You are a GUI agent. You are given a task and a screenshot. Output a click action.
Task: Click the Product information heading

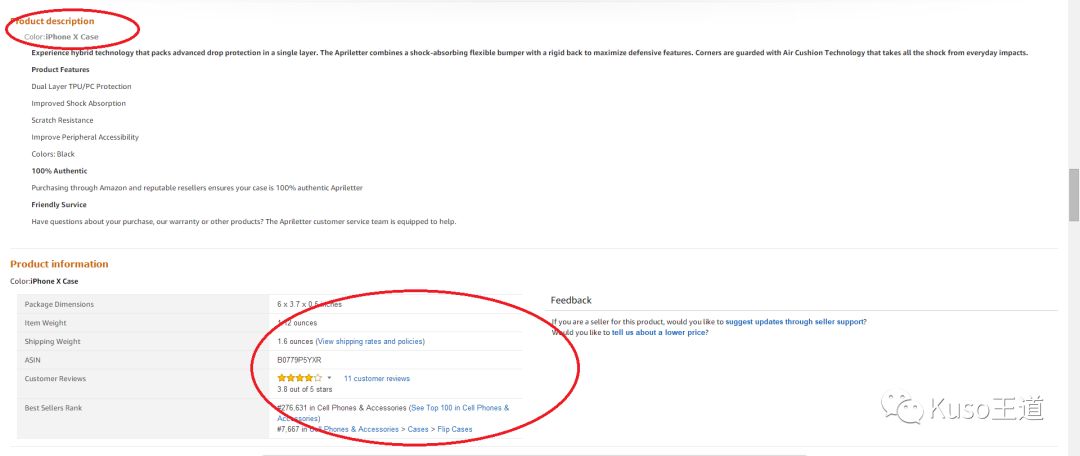(x=59, y=264)
